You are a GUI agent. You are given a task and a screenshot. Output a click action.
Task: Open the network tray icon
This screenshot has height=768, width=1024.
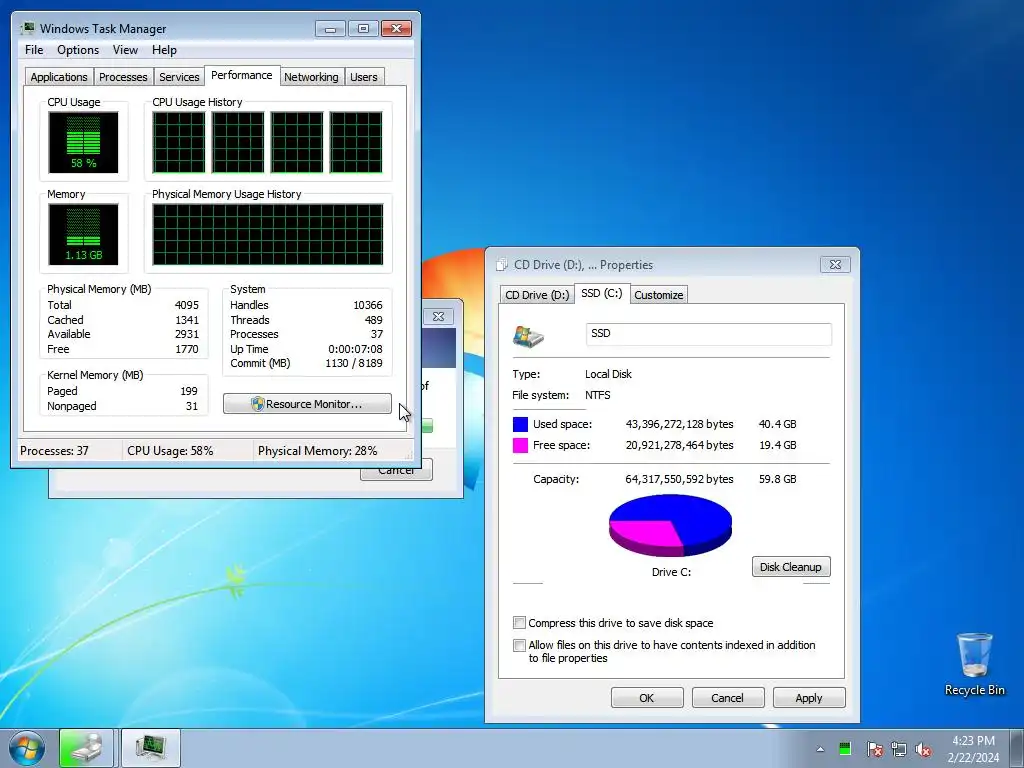(899, 749)
